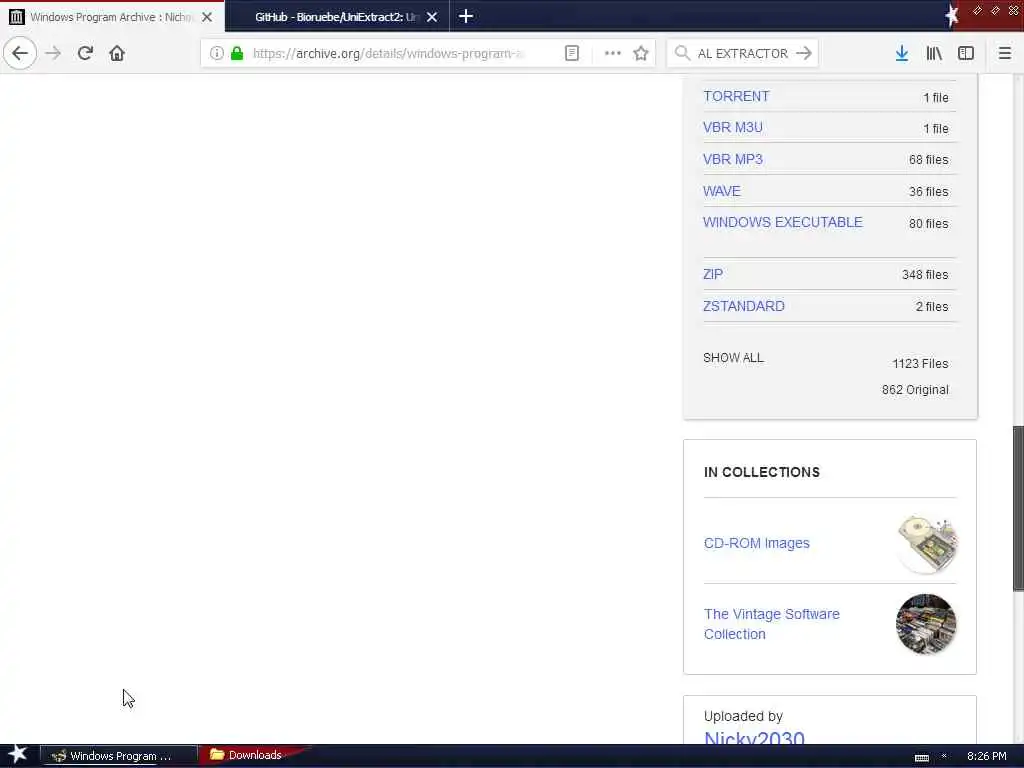
Task: Expand the ZIP download list
Action: pos(712,274)
